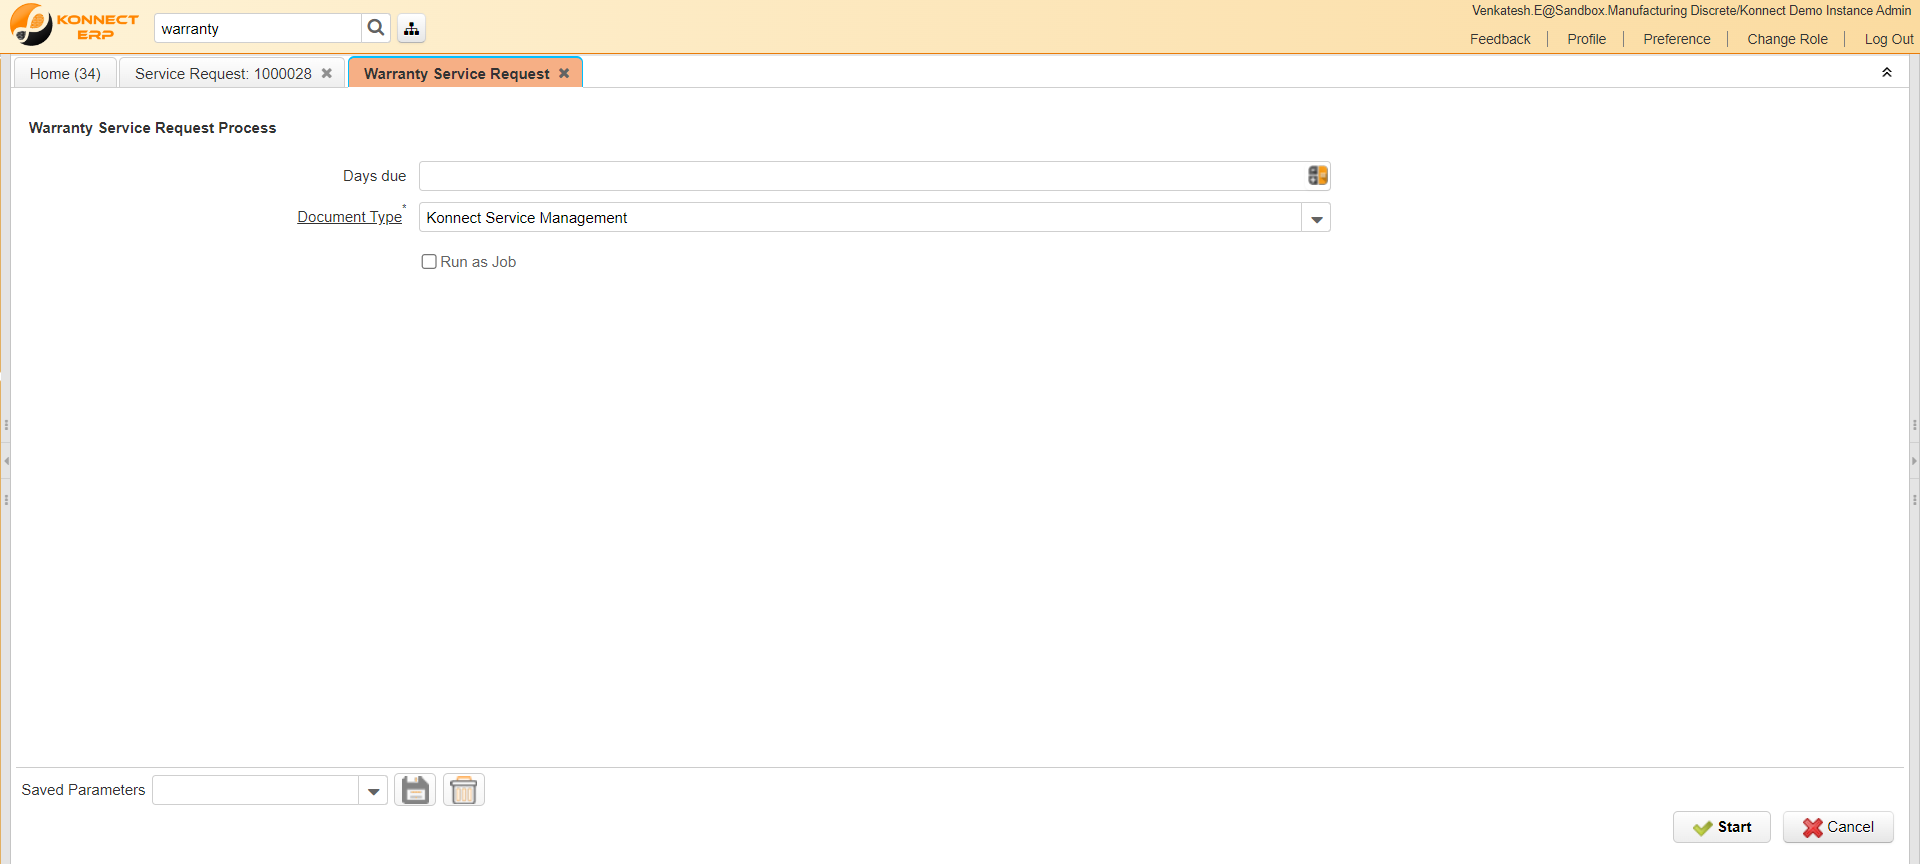Screen dimensions: 1920x864
Task: Expand the Document Type dropdown arrow
Action: [x=1316, y=218]
